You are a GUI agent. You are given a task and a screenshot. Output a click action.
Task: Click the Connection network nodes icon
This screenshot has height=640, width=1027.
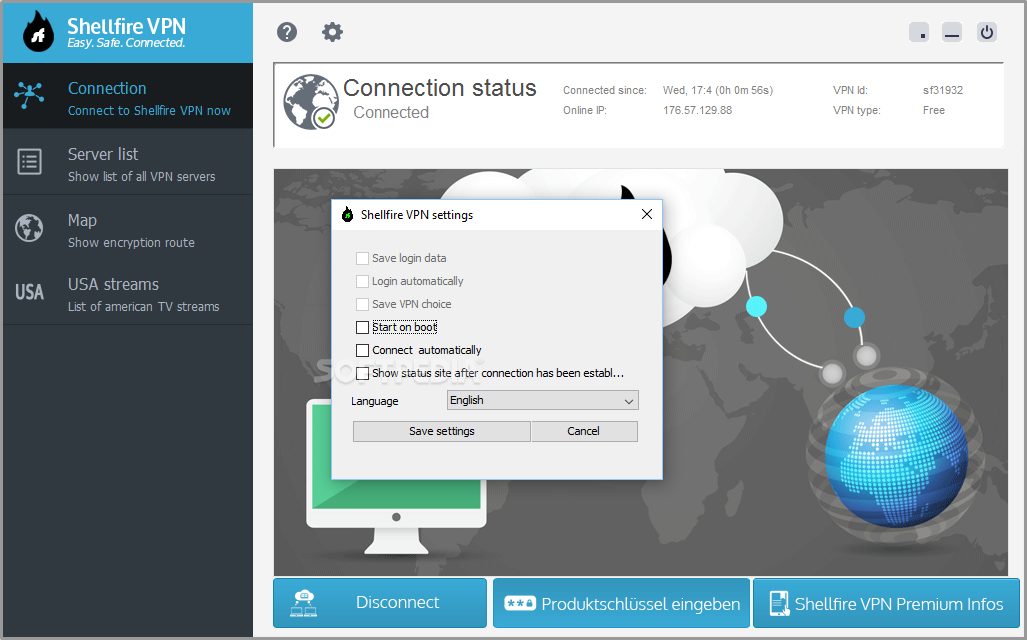pyautogui.click(x=29, y=96)
